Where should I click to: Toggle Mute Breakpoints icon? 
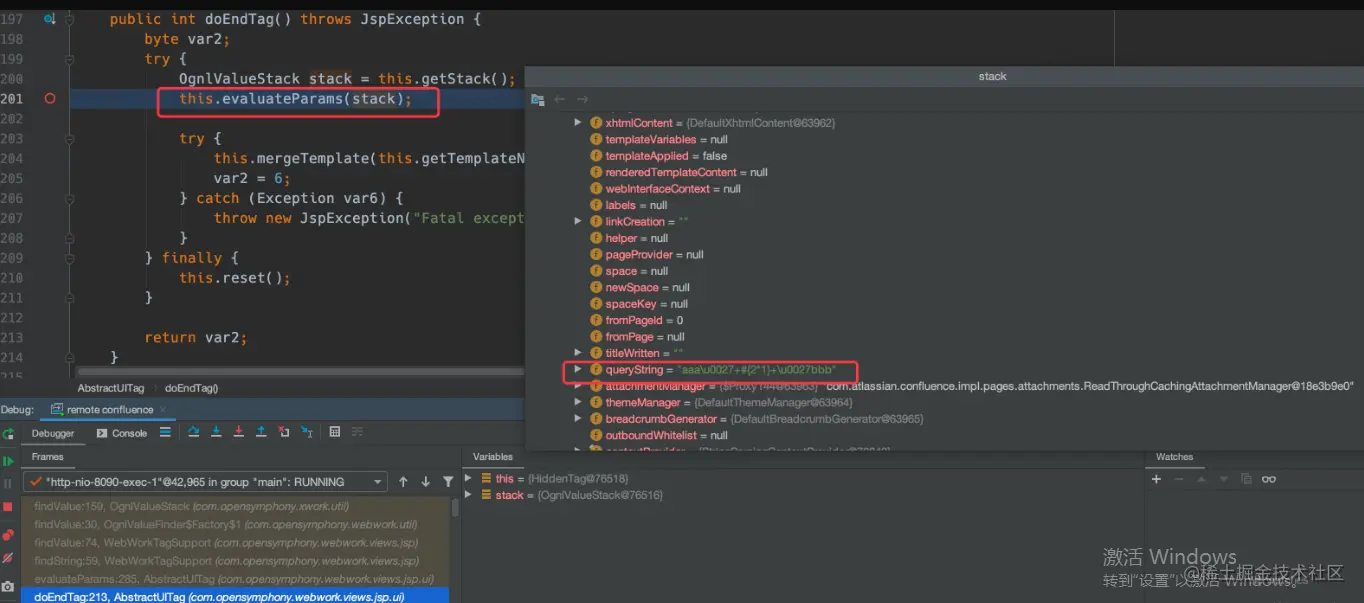click(x=8, y=558)
